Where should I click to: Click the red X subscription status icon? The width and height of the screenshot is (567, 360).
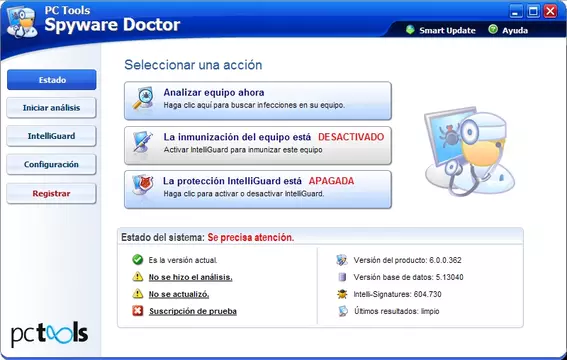138,311
